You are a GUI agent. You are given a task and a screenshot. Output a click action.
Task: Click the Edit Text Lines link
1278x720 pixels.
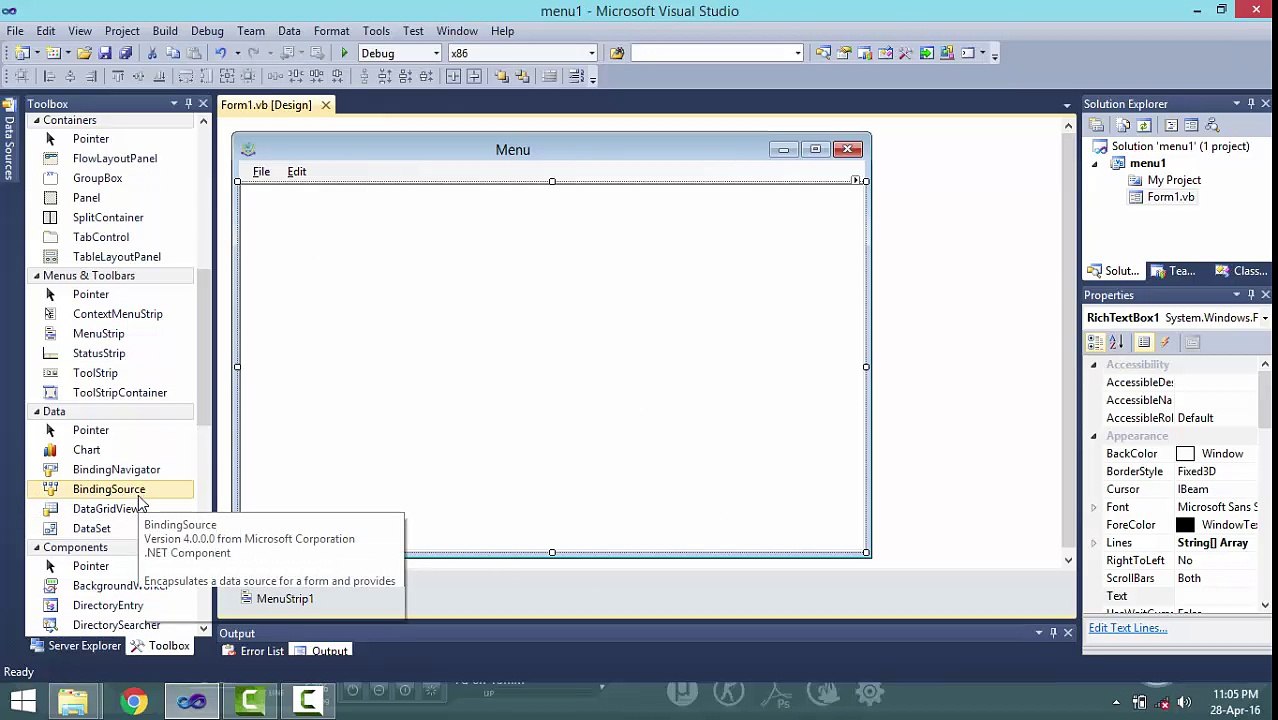pyautogui.click(x=1127, y=628)
